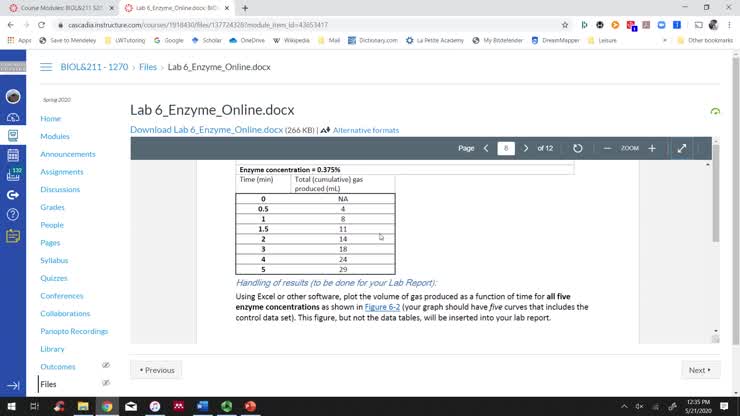The height and width of the screenshot is (416, 740).
Task: Go to the previous document page arrow
Action: [x=486, y=148]
